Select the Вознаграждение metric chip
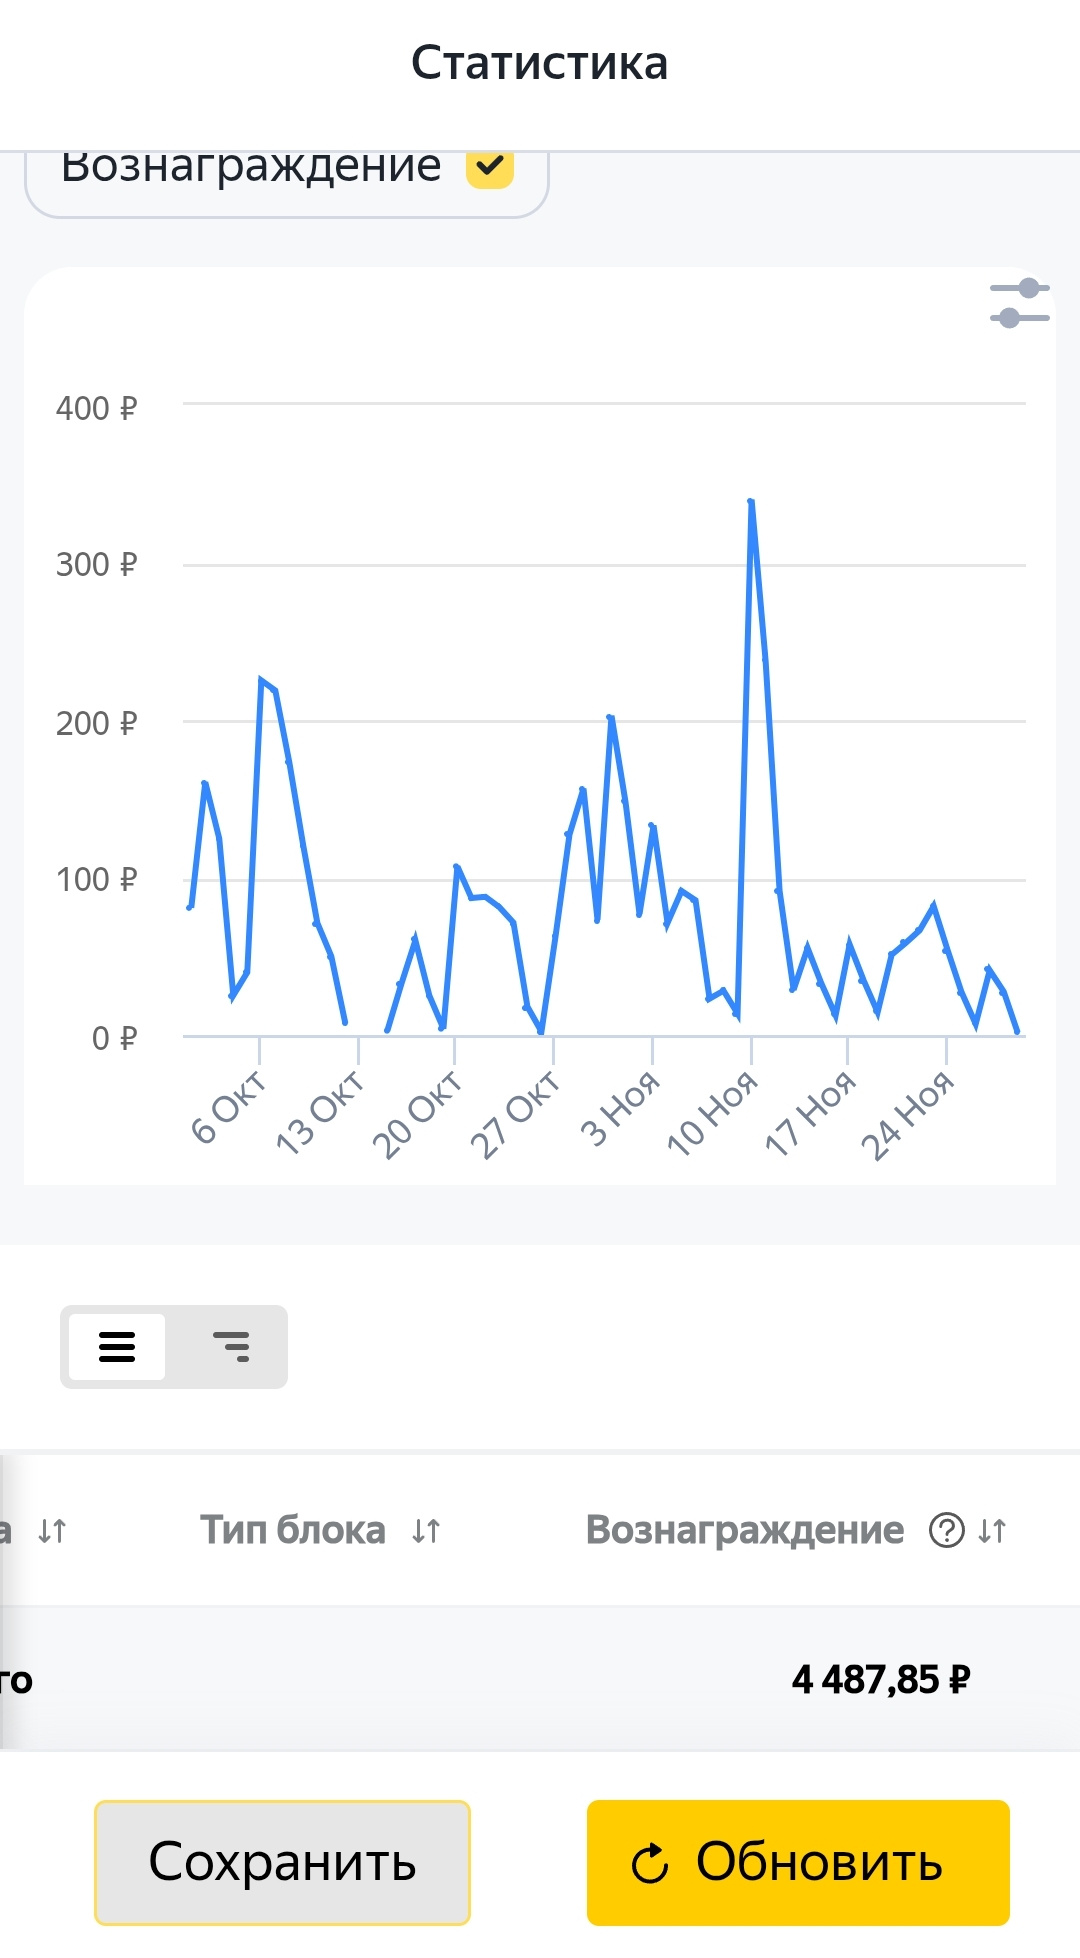Screen dimensions: 1080x1958 click(252, 170)
